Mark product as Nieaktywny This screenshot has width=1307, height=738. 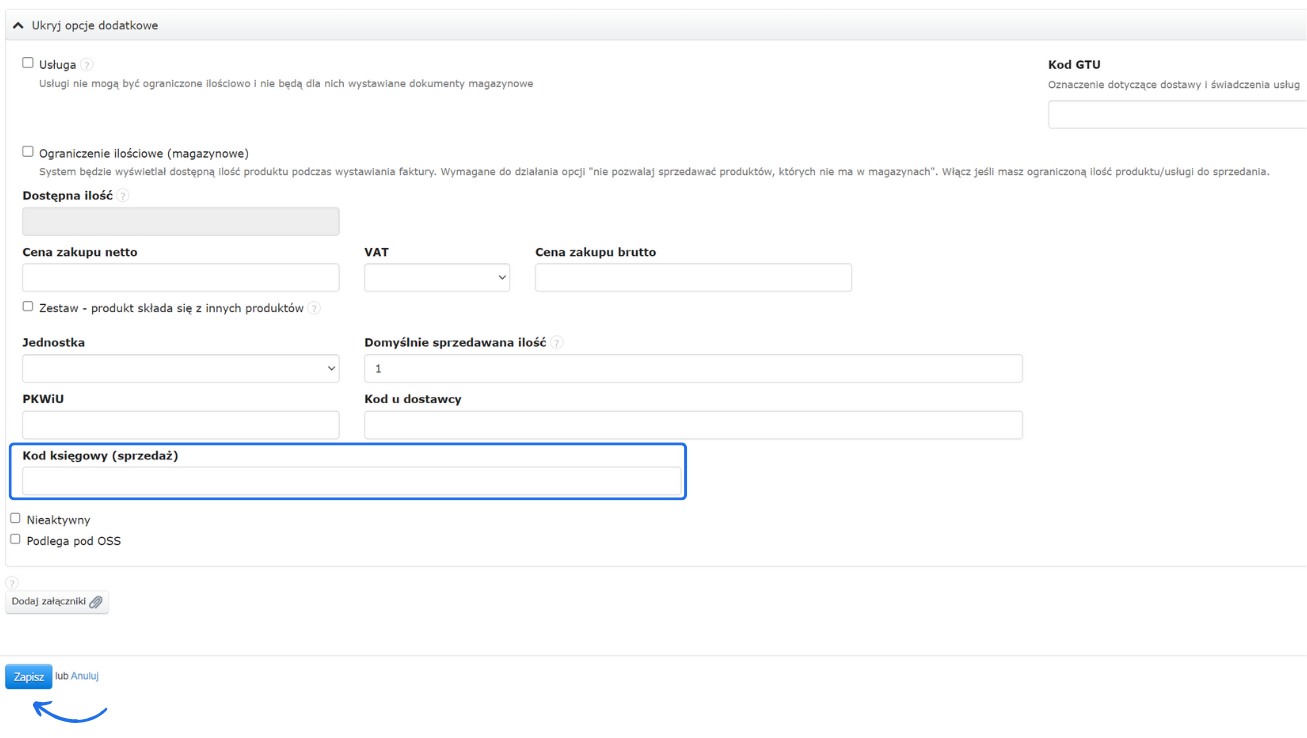point(15,518)
